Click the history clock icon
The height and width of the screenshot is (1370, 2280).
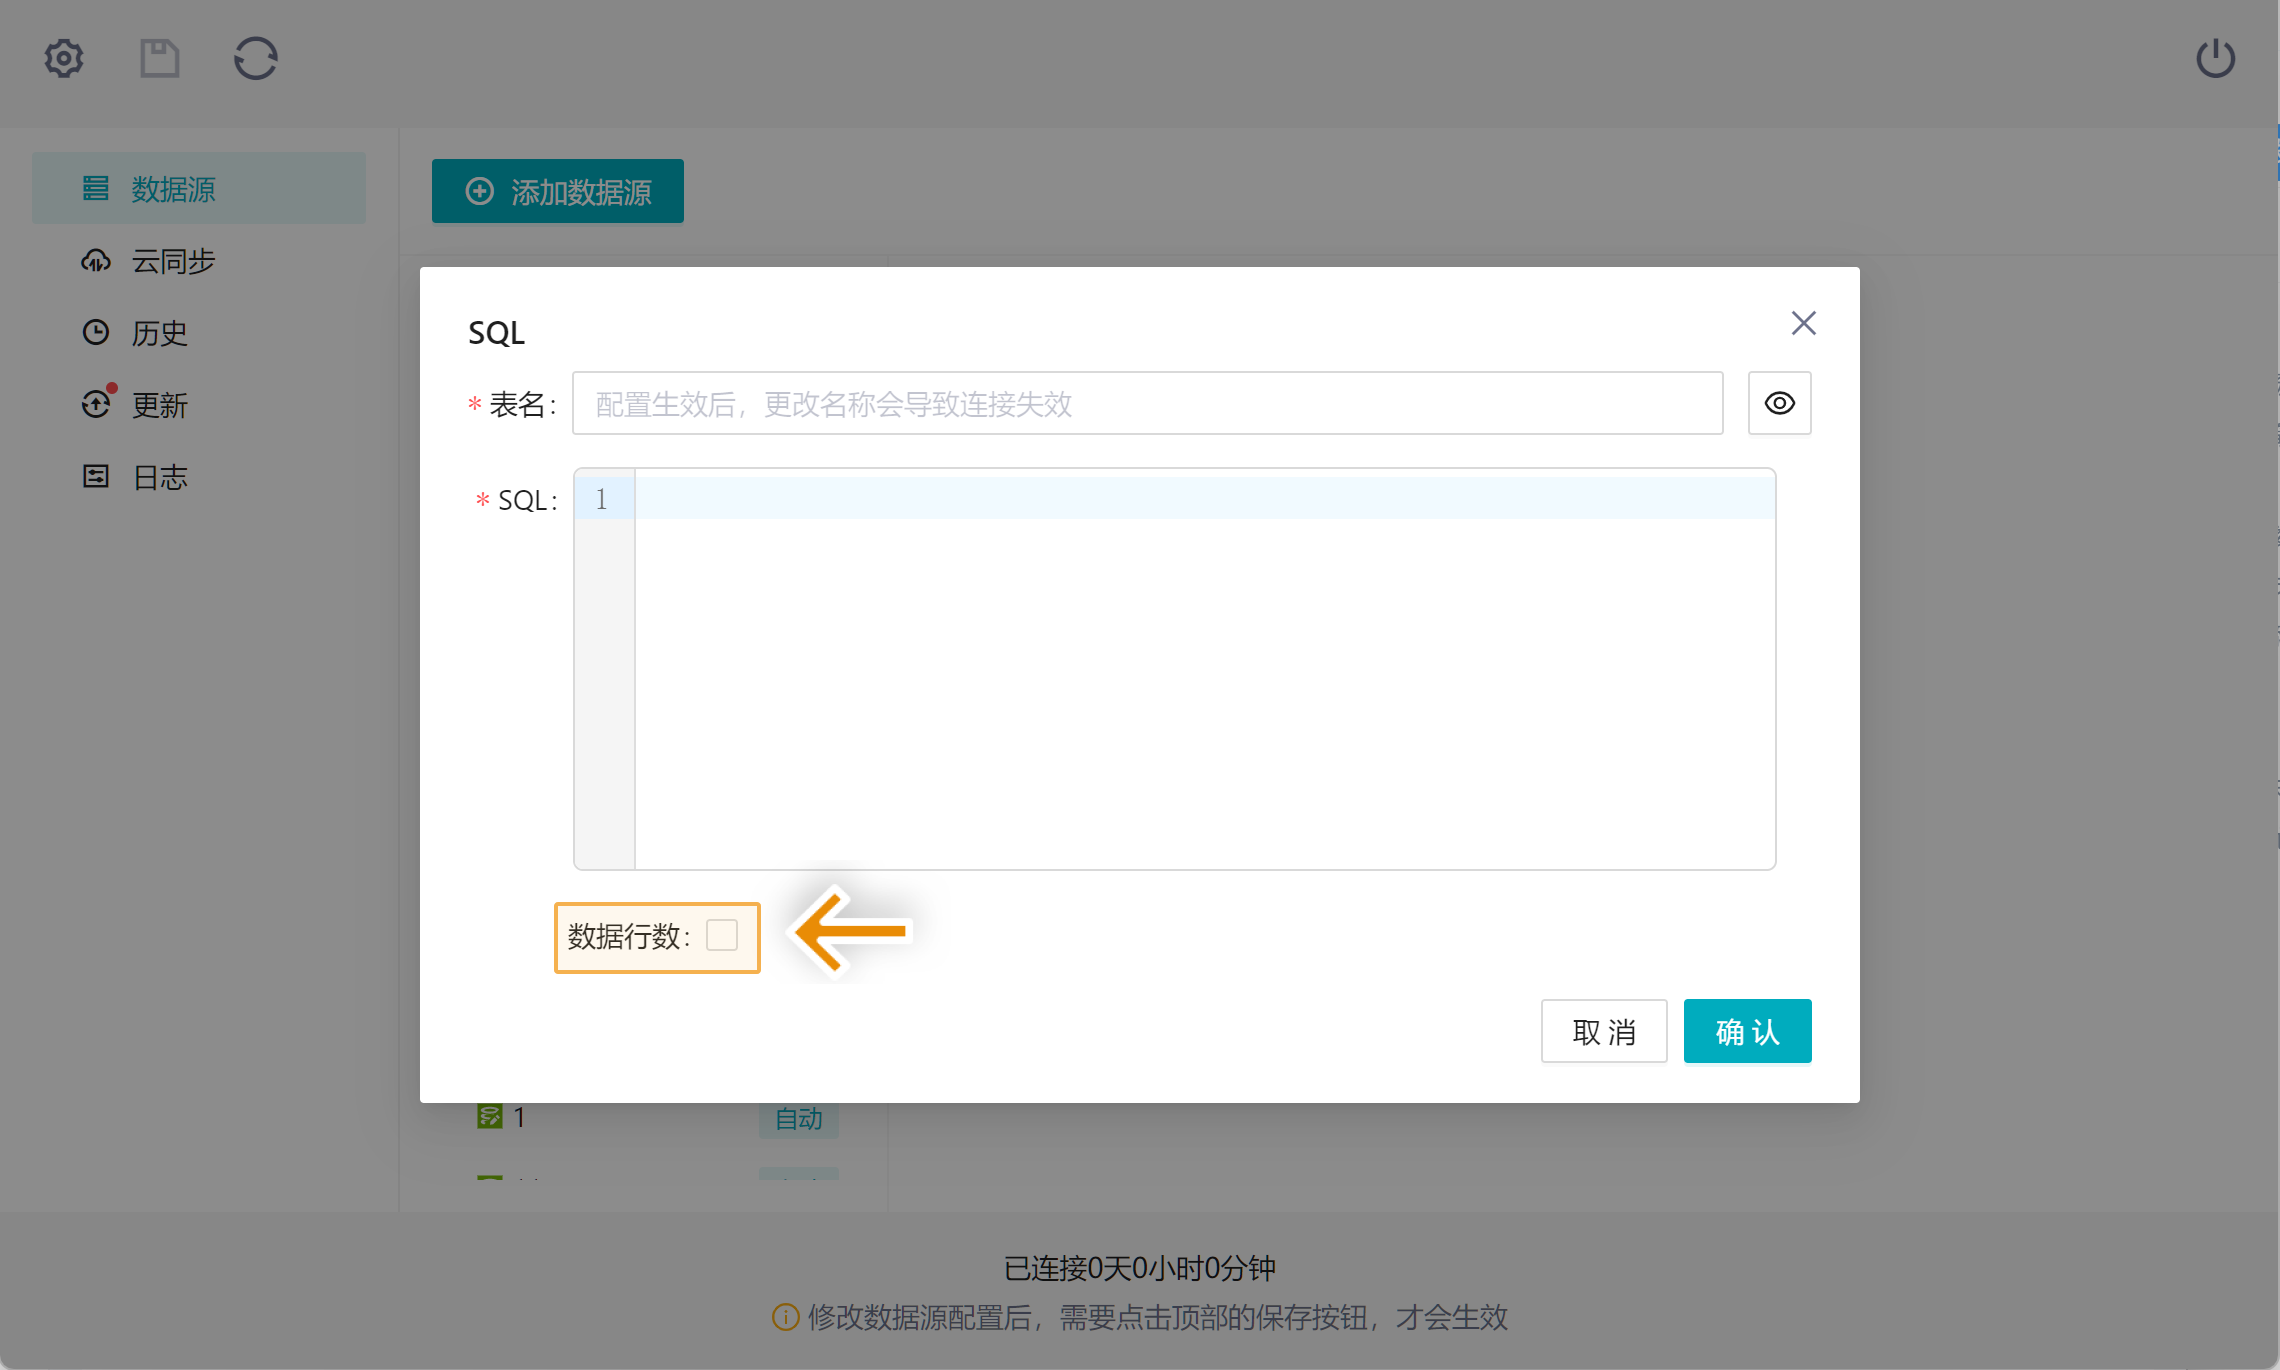pyautogui.click(x=96, y=332)
